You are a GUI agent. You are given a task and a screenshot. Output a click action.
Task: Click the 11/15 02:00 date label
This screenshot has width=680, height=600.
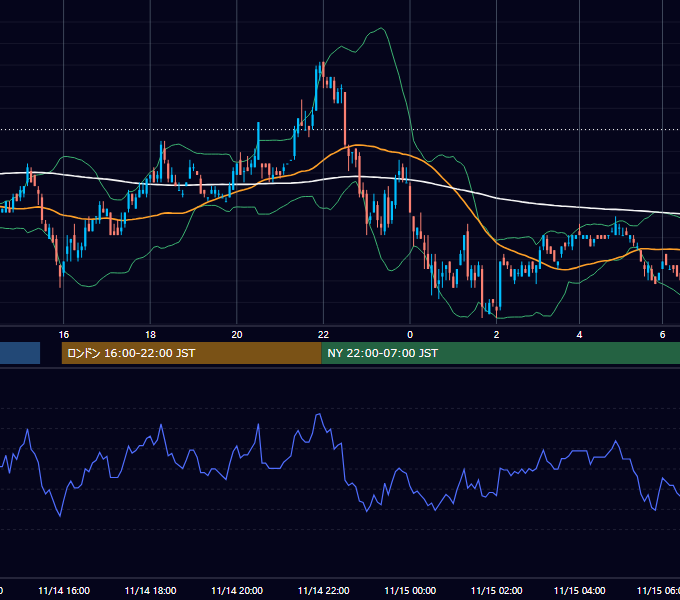pos(497,591)
